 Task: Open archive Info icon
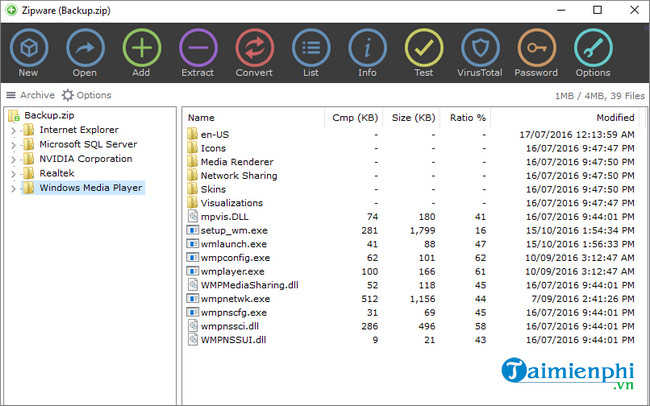[x=367, y=48]
